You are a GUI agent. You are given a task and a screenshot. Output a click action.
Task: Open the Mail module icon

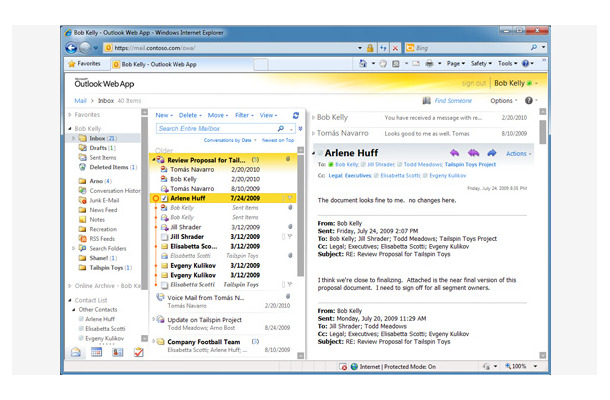tap(76, 352)
